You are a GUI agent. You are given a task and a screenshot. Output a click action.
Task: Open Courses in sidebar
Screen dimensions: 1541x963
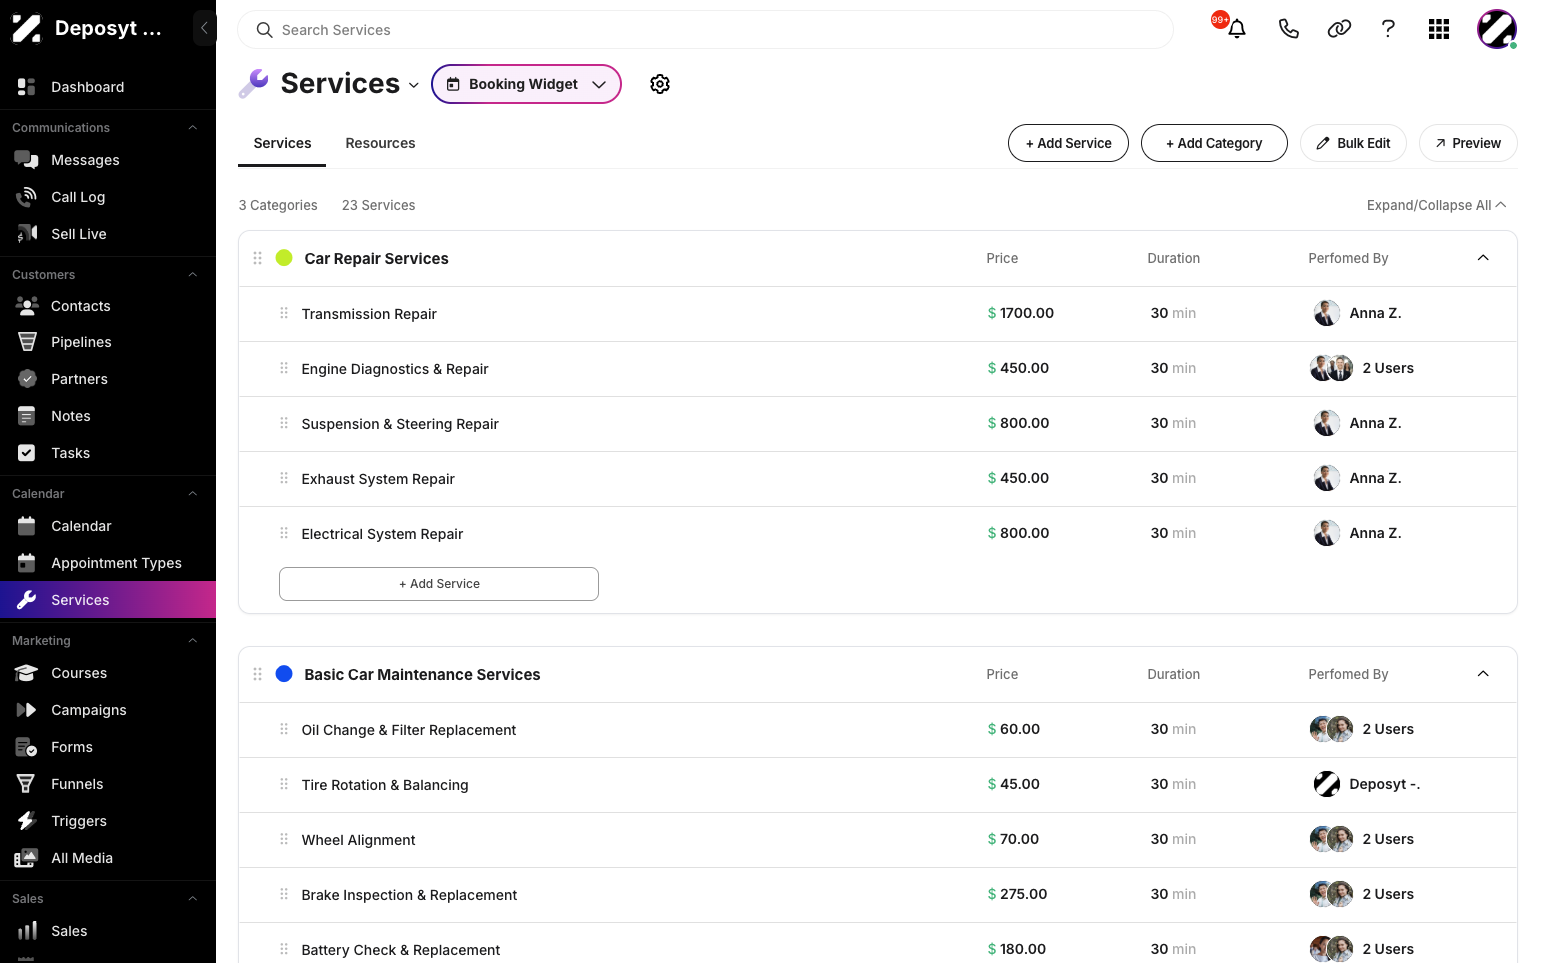pos(108,673)
